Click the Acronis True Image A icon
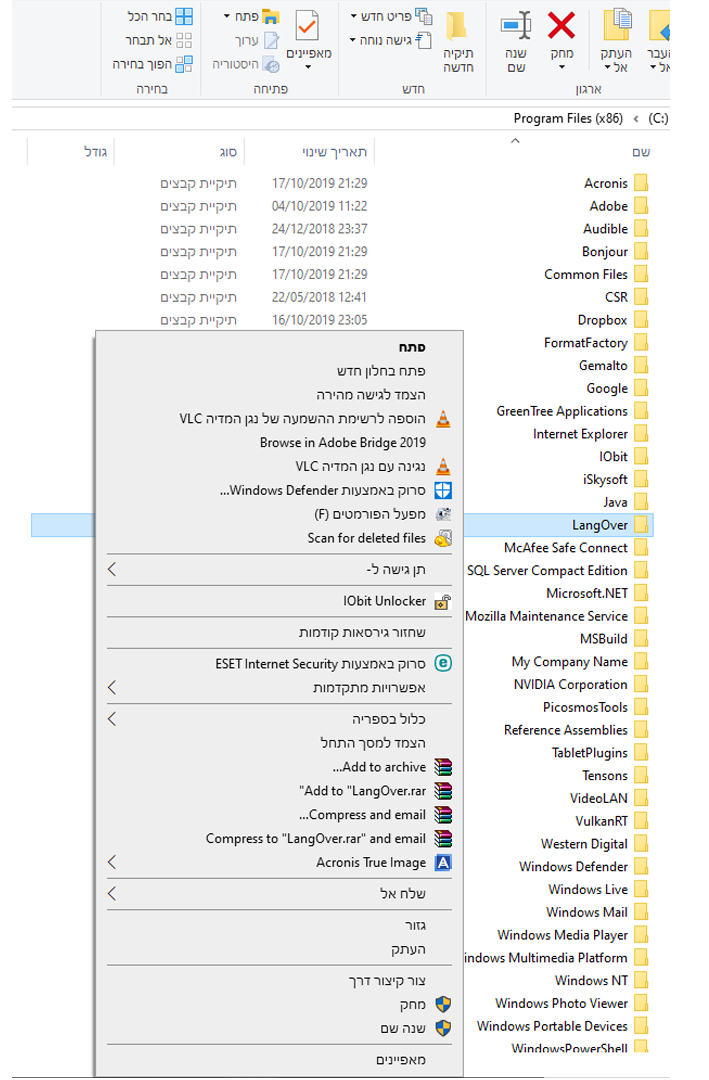Image resolution: width=709 pixels, height=1080 pixels. click(443, 862)
